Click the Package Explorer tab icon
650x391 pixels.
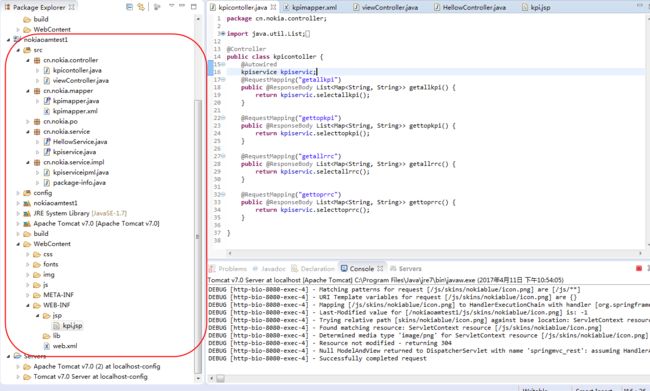point(7,7)
